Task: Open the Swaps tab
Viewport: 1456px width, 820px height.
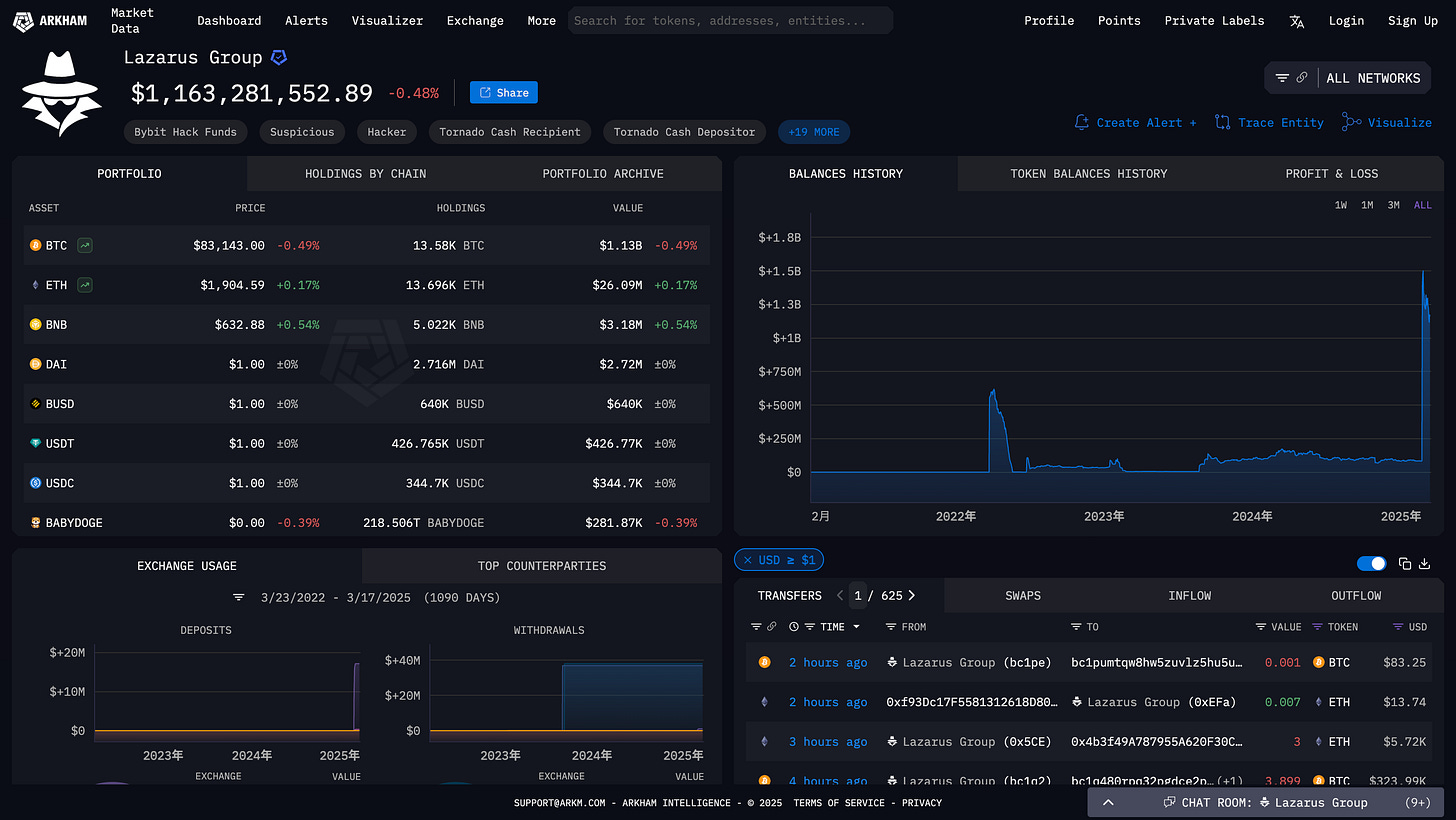Action: coord(1022,596)
